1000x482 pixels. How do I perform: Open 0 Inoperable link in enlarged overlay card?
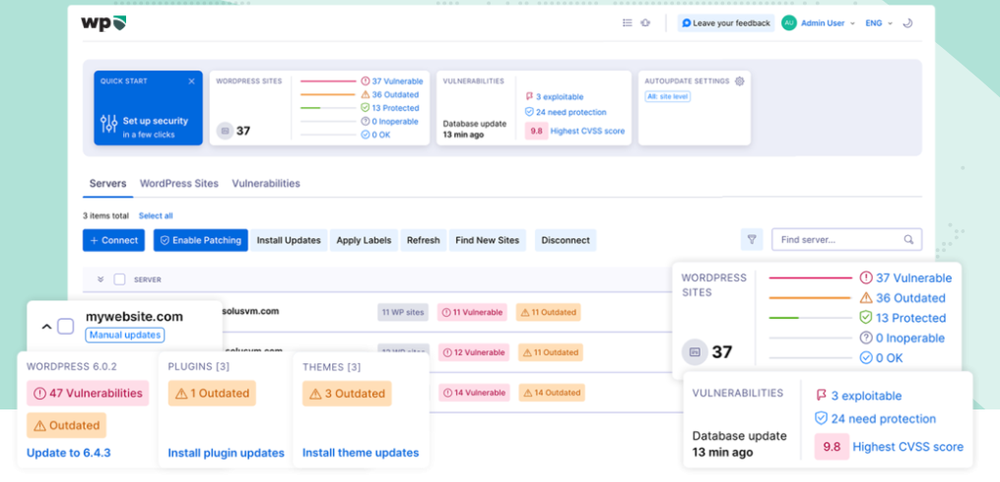(x=902, y=339)
